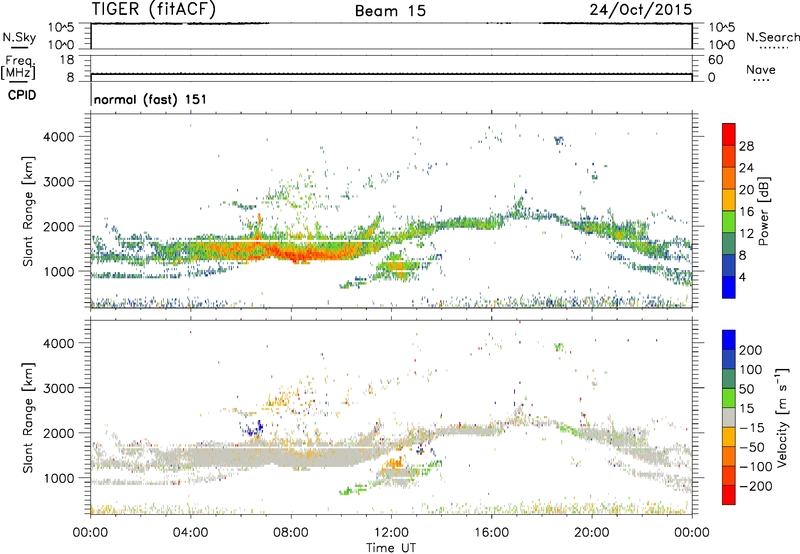Click the '18' tick on the frequency axis
Viewport: 800px width, 554px height.
[x=67, y=60]
